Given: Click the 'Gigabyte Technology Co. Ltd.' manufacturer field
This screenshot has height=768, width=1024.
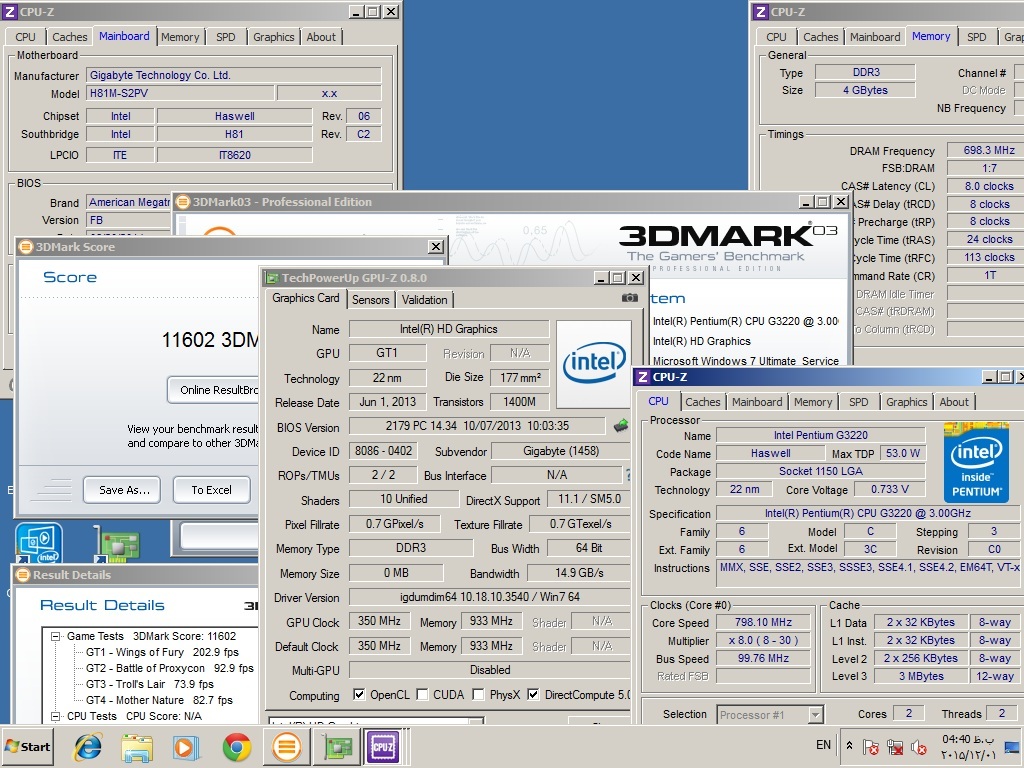Looking at the screenshot, I should pos(234,75).
